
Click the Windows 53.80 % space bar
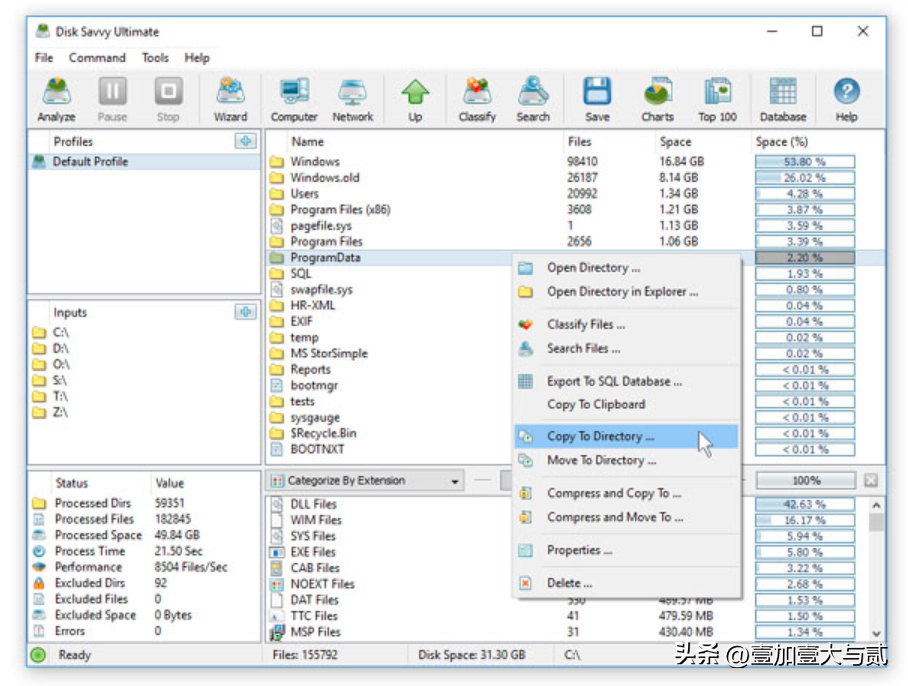pos(805,162)
